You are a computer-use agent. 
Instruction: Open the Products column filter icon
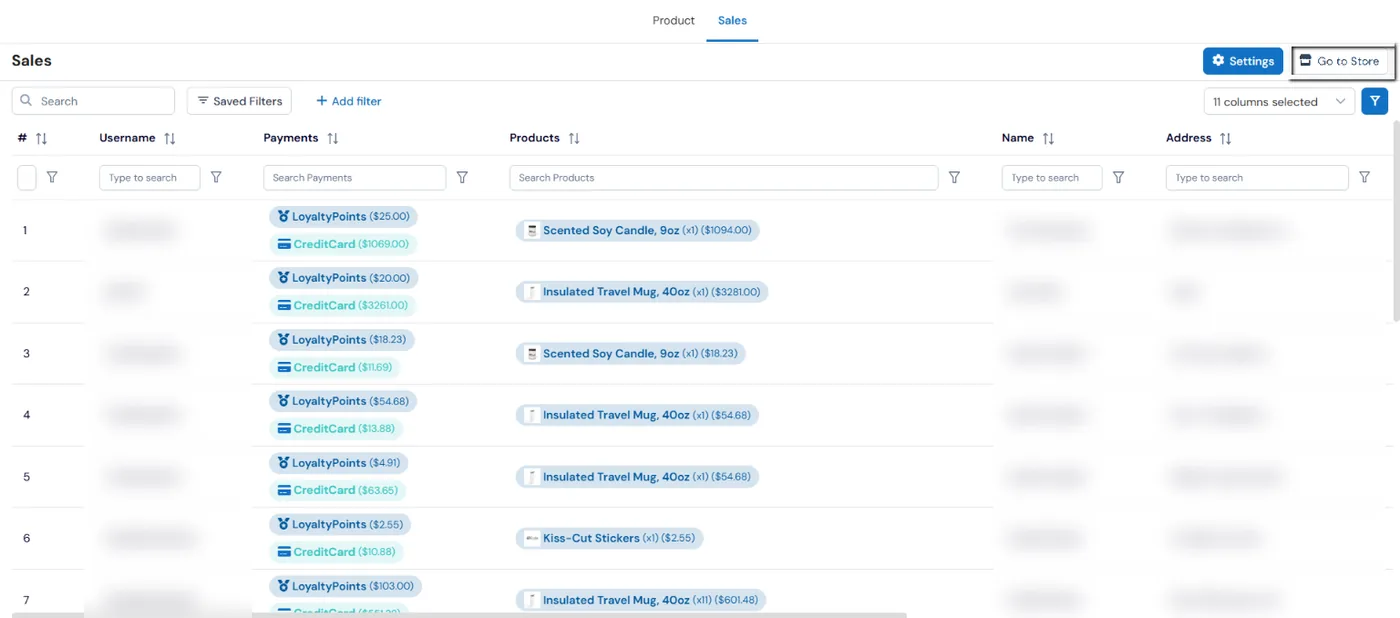(954, 177)
